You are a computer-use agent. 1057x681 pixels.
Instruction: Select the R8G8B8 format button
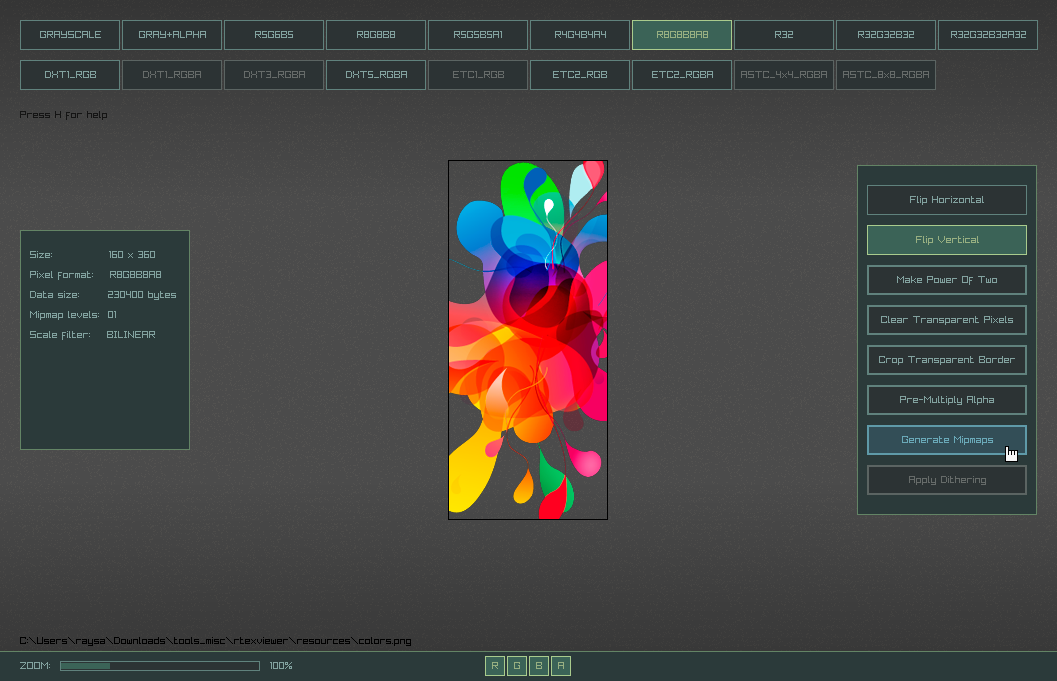click(376, 35)
